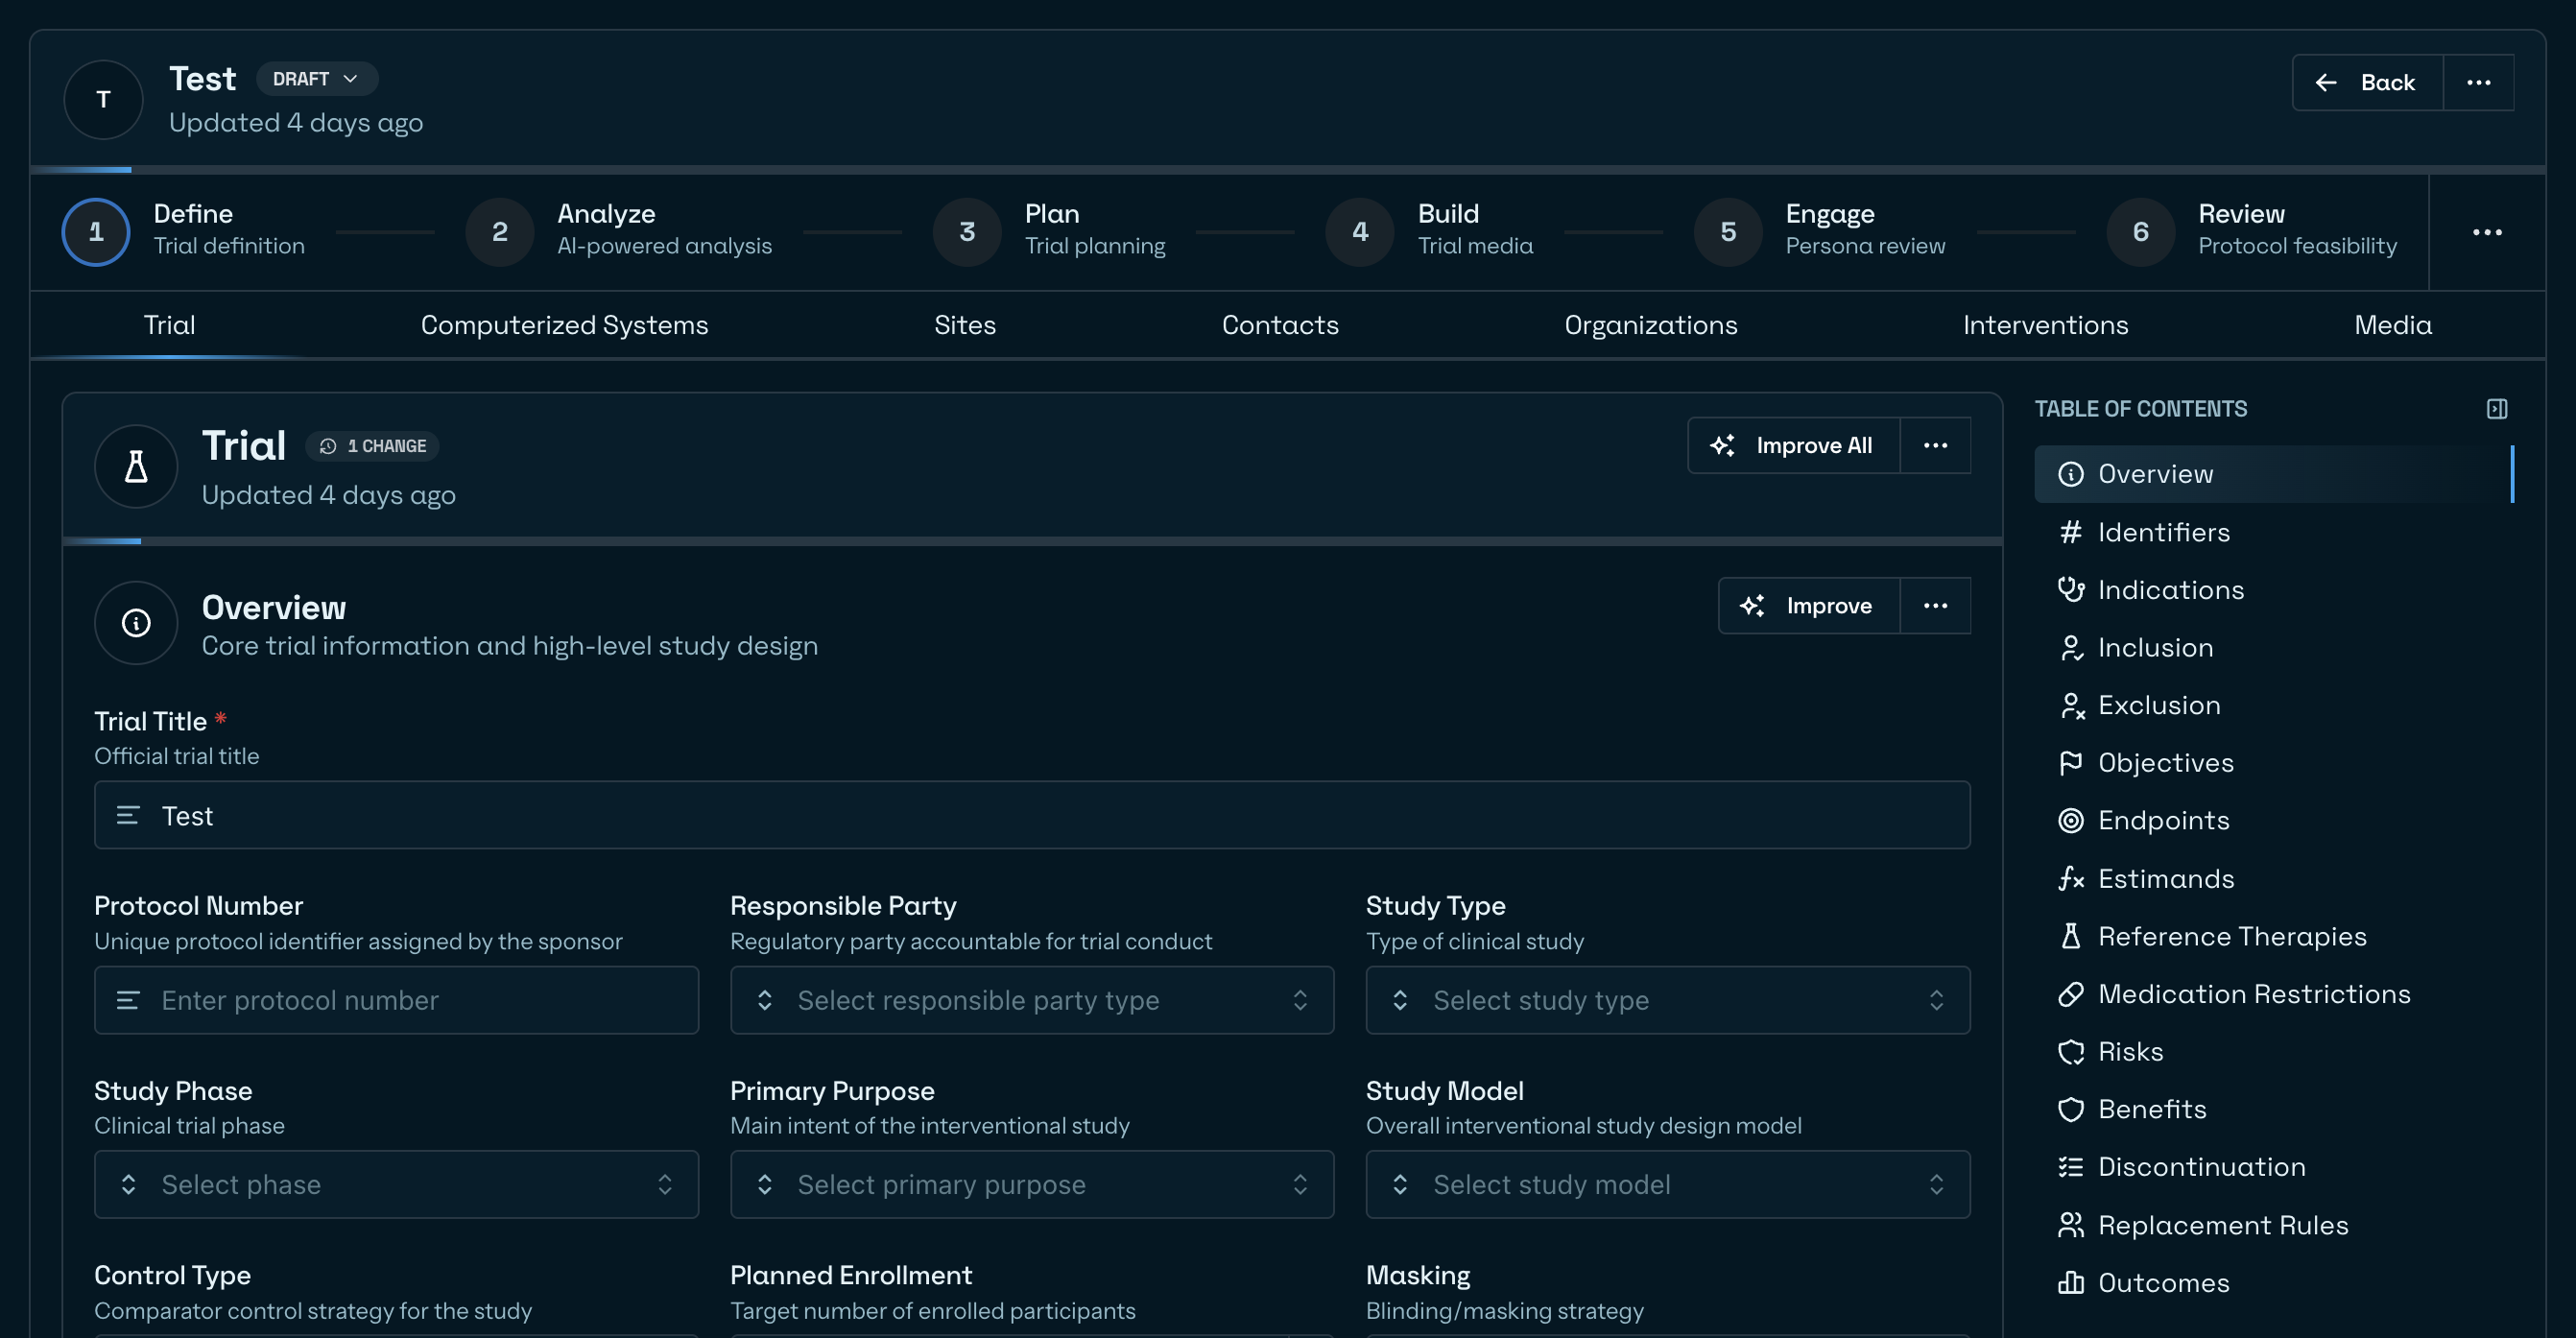2576x1338 pixels.
Task: Click the workflow progress bar under header
Action: tap(1288, 170)
